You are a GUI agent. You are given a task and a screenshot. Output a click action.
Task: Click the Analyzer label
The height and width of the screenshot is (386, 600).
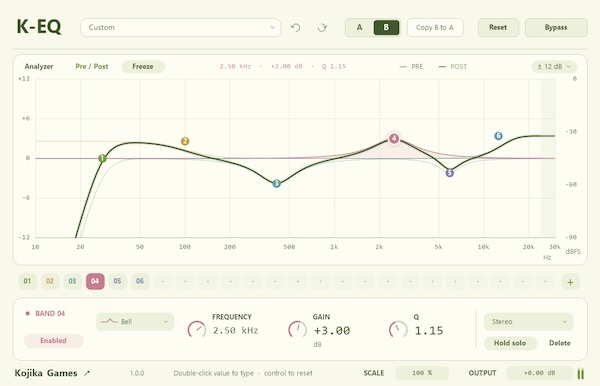coord(39,67)
